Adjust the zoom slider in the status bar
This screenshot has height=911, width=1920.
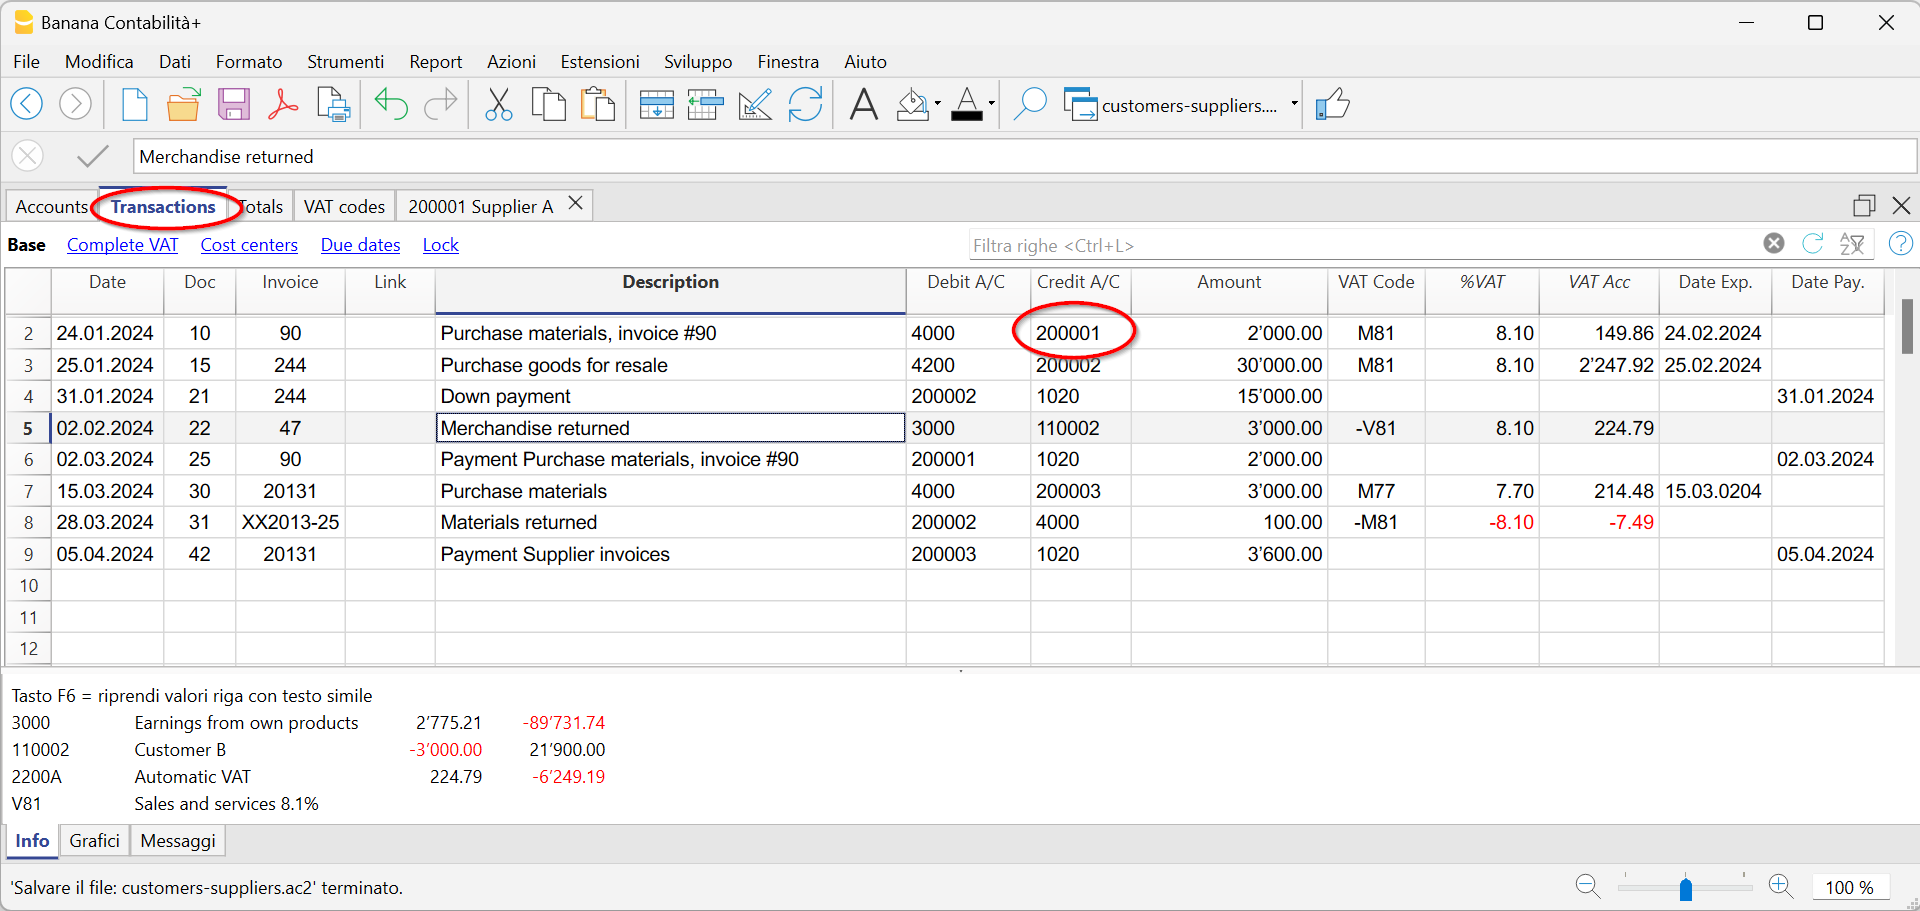coord(1686,886)
